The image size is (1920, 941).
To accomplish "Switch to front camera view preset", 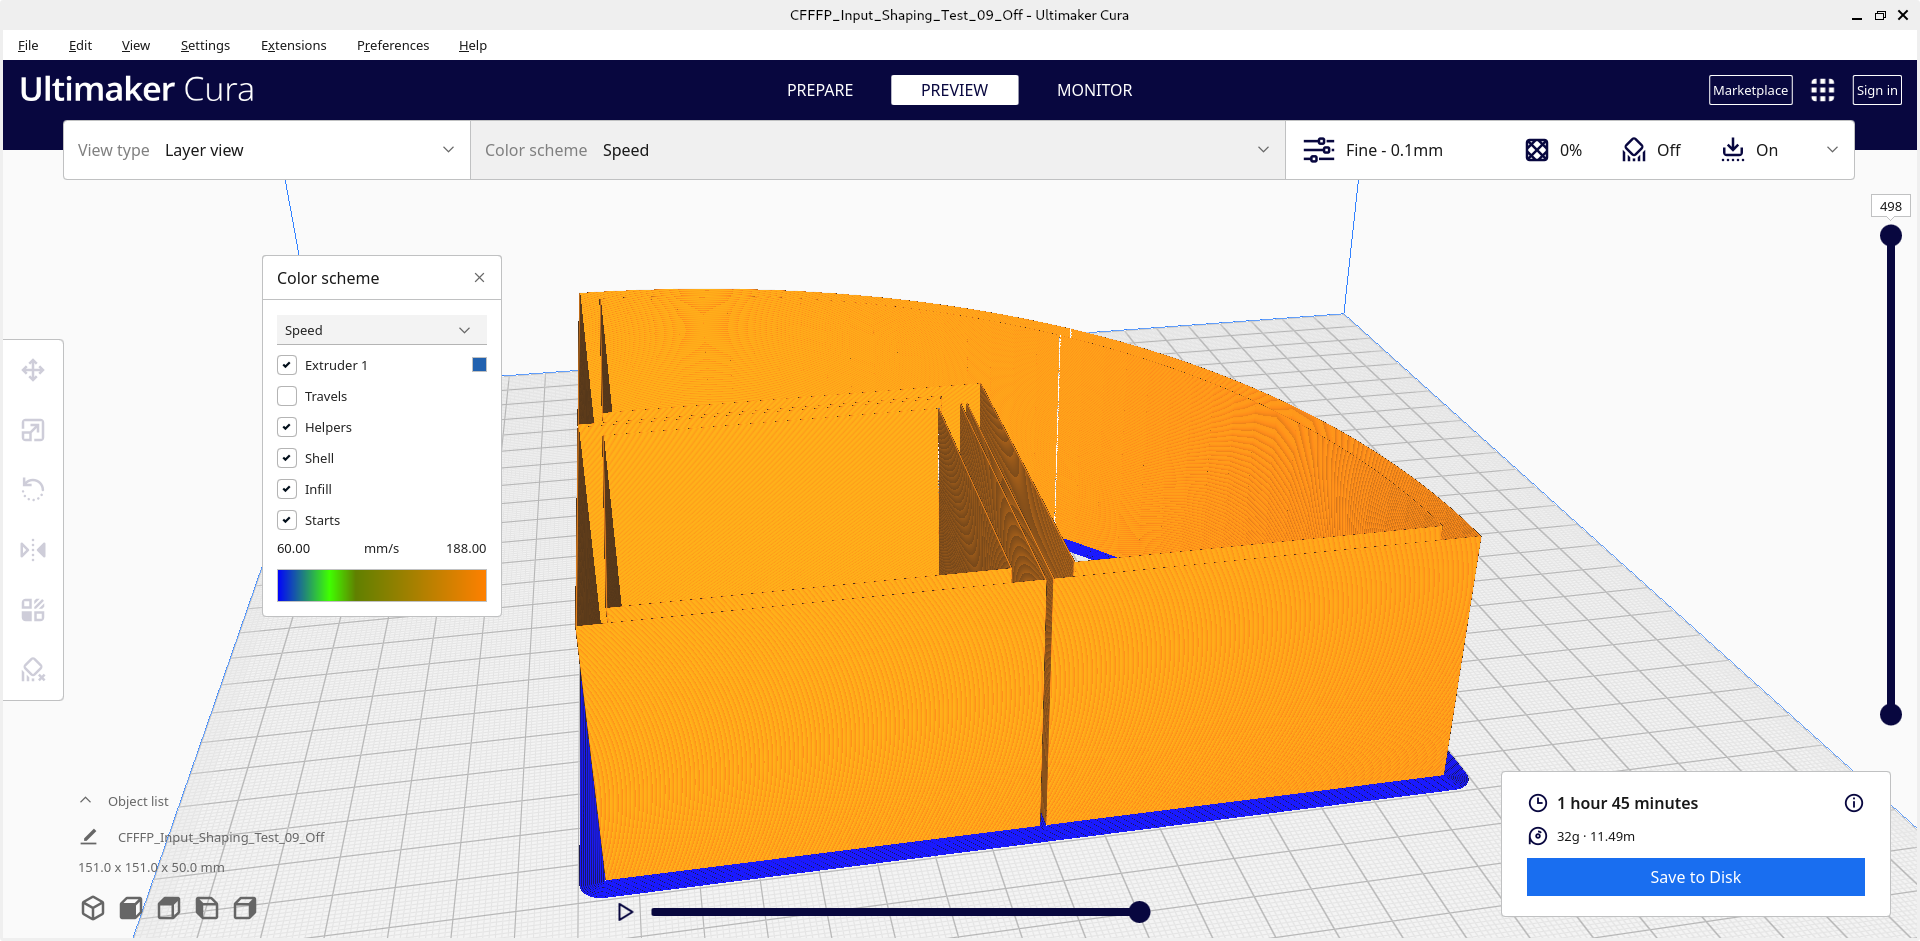I will click(x=129, y=908).
